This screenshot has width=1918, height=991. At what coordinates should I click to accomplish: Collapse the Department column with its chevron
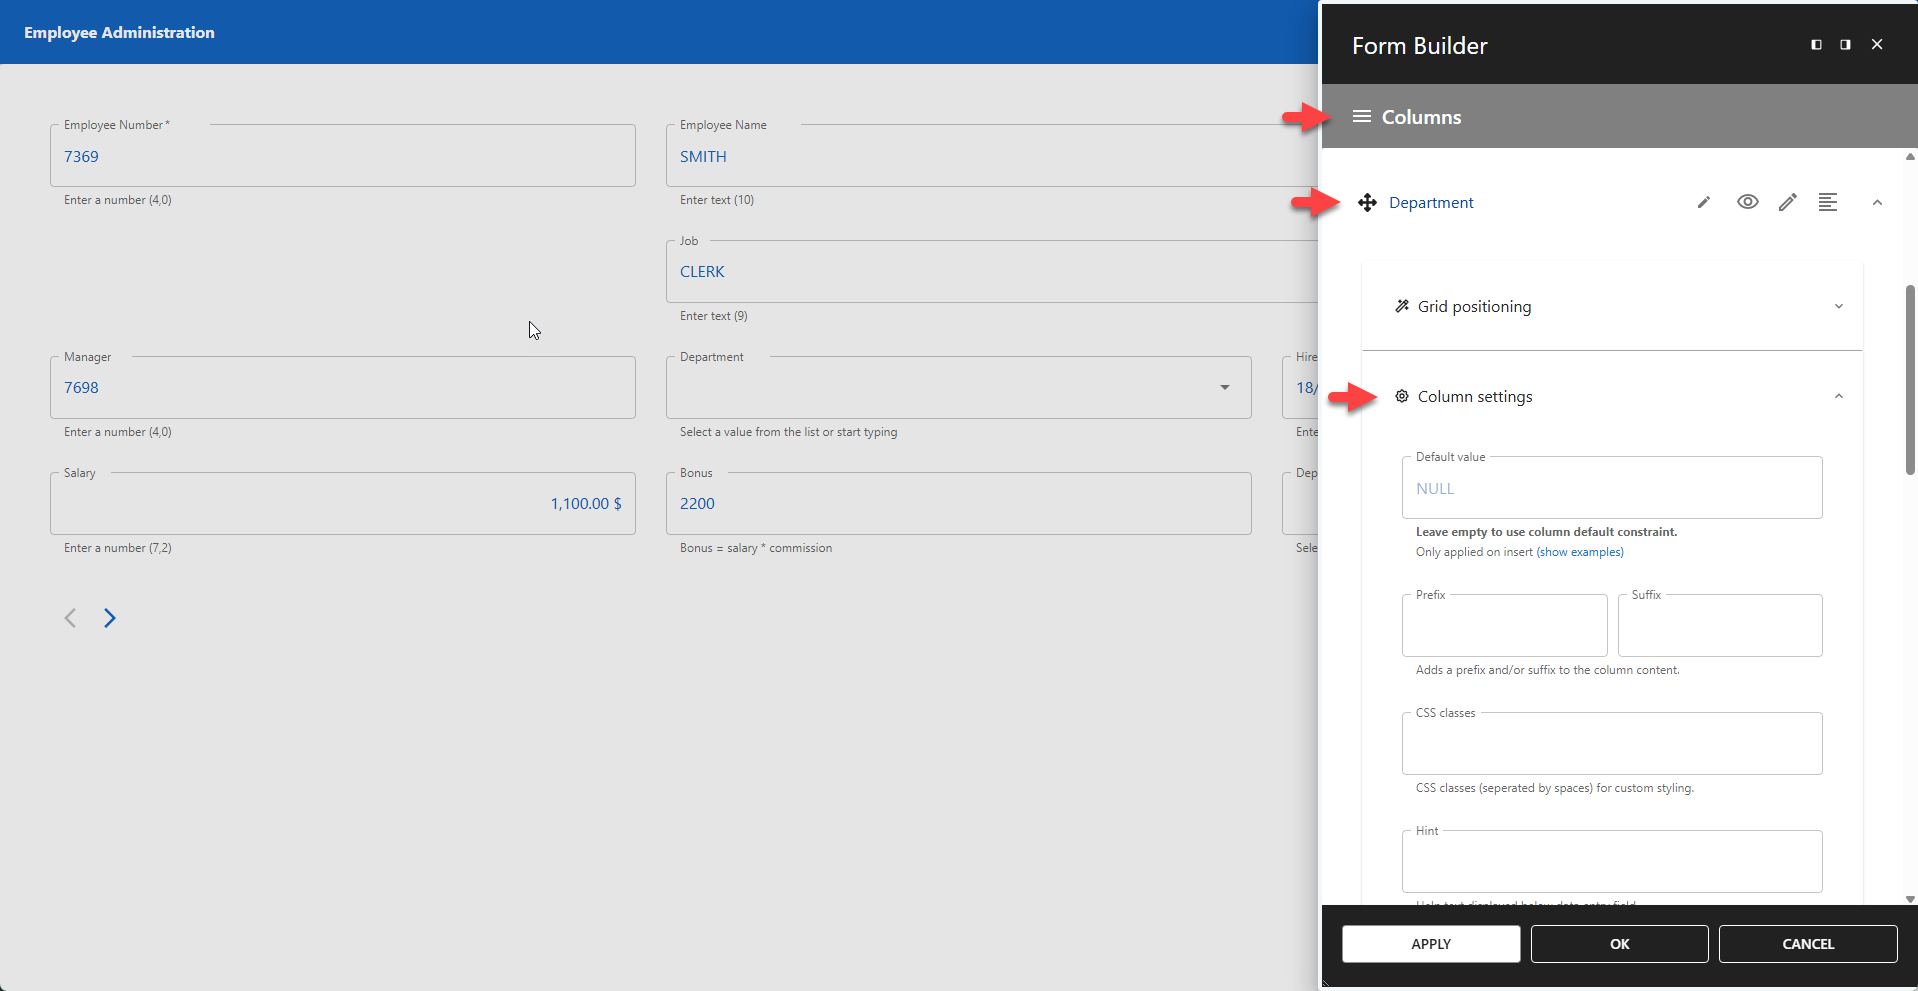tap(1877, 202)
